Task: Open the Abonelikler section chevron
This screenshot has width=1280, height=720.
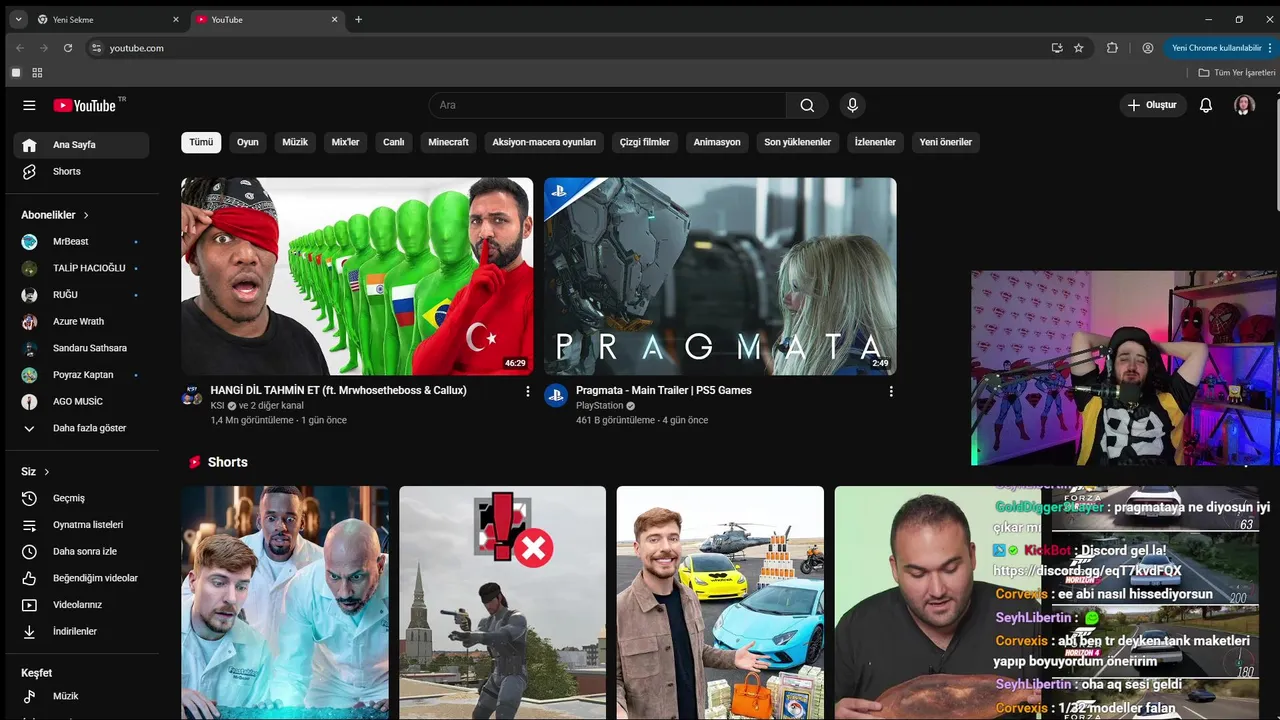Action: 86,215
